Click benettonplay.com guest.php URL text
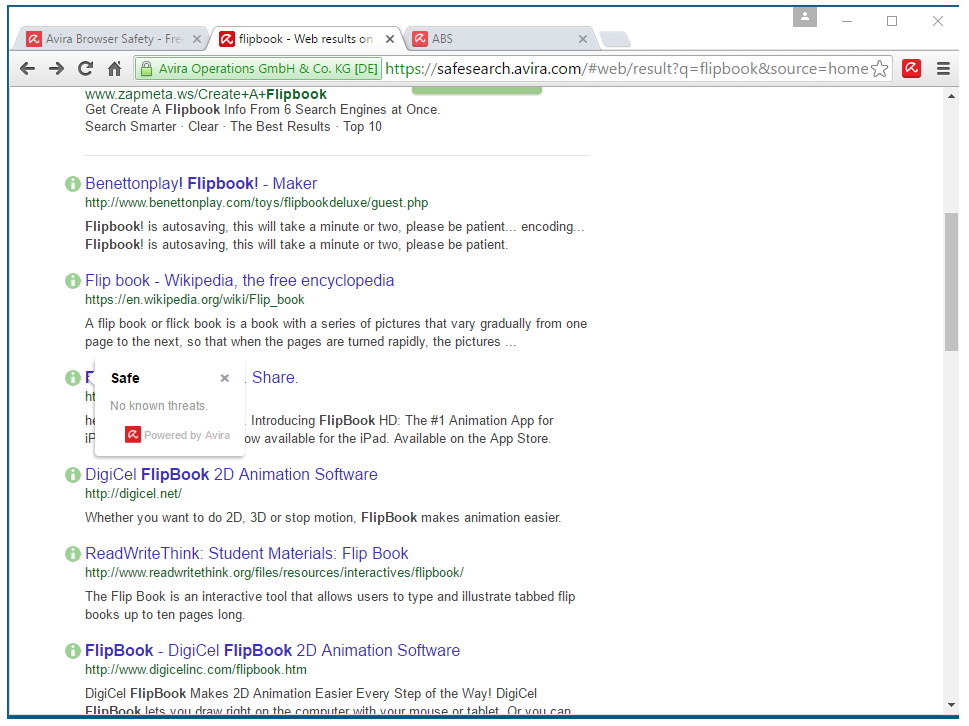Screen dimensions: 969x726 tap(256, 203)
